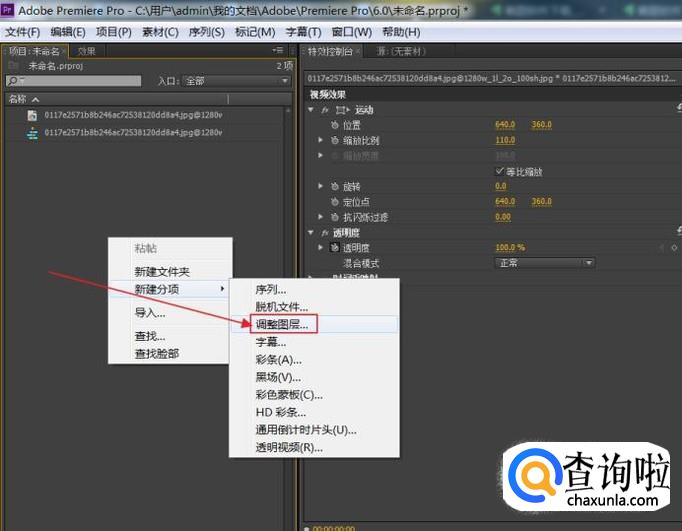This screenshot has height=531, width=682.
Task: Choose 新建文件夹 in context menu
Action: [x=162, y=272]
